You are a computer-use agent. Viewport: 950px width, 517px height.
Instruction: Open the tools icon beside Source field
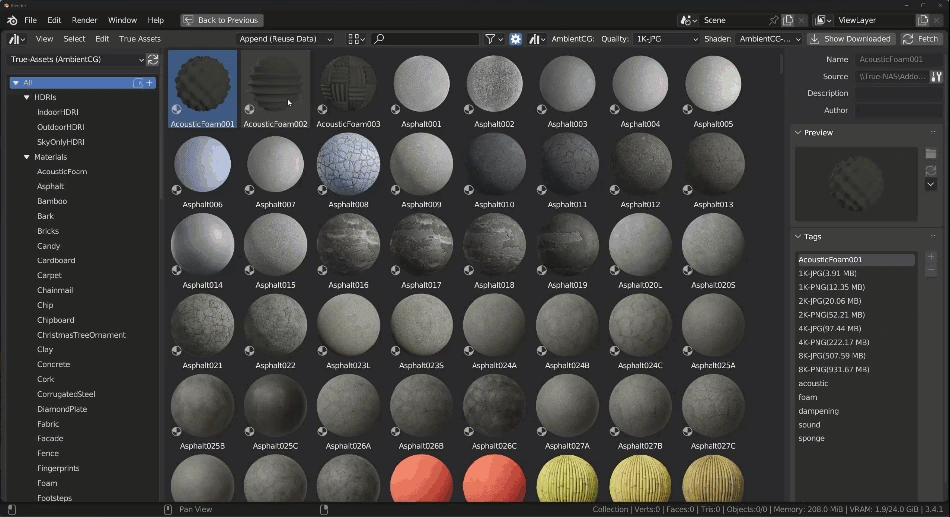click(936, 76)
